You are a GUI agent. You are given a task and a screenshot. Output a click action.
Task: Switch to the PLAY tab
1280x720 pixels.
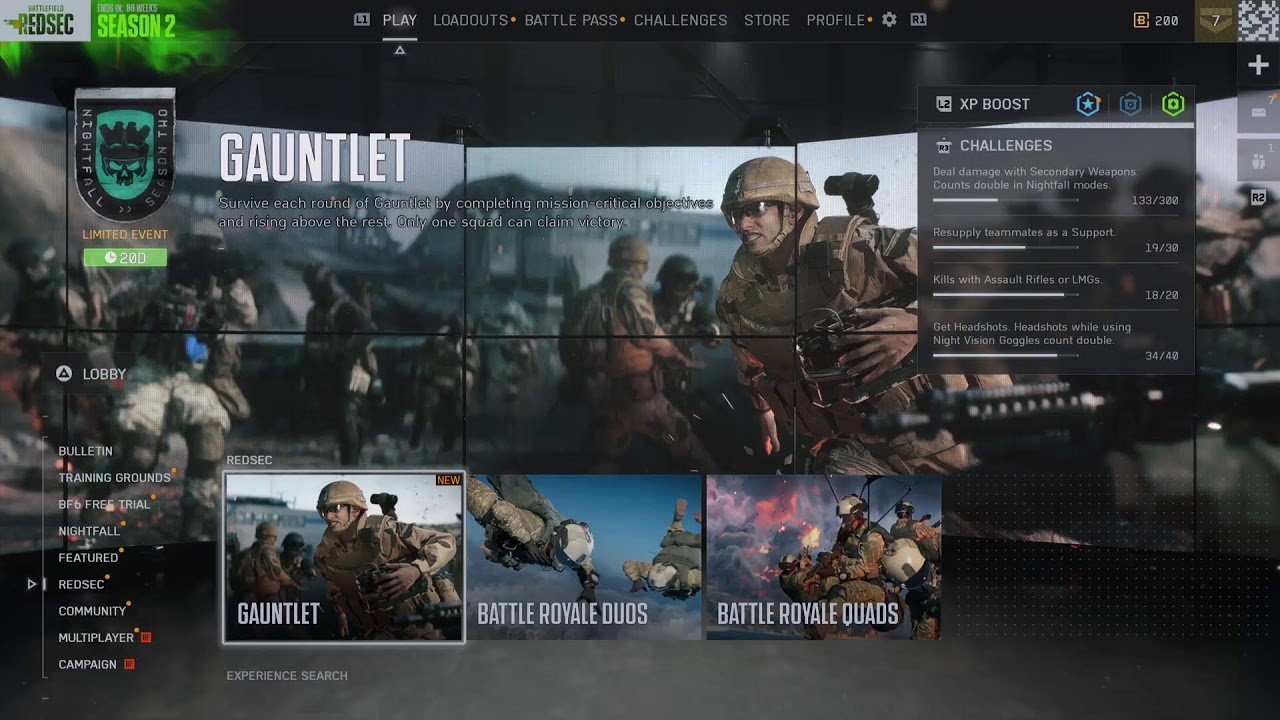(x=400, y=20)
